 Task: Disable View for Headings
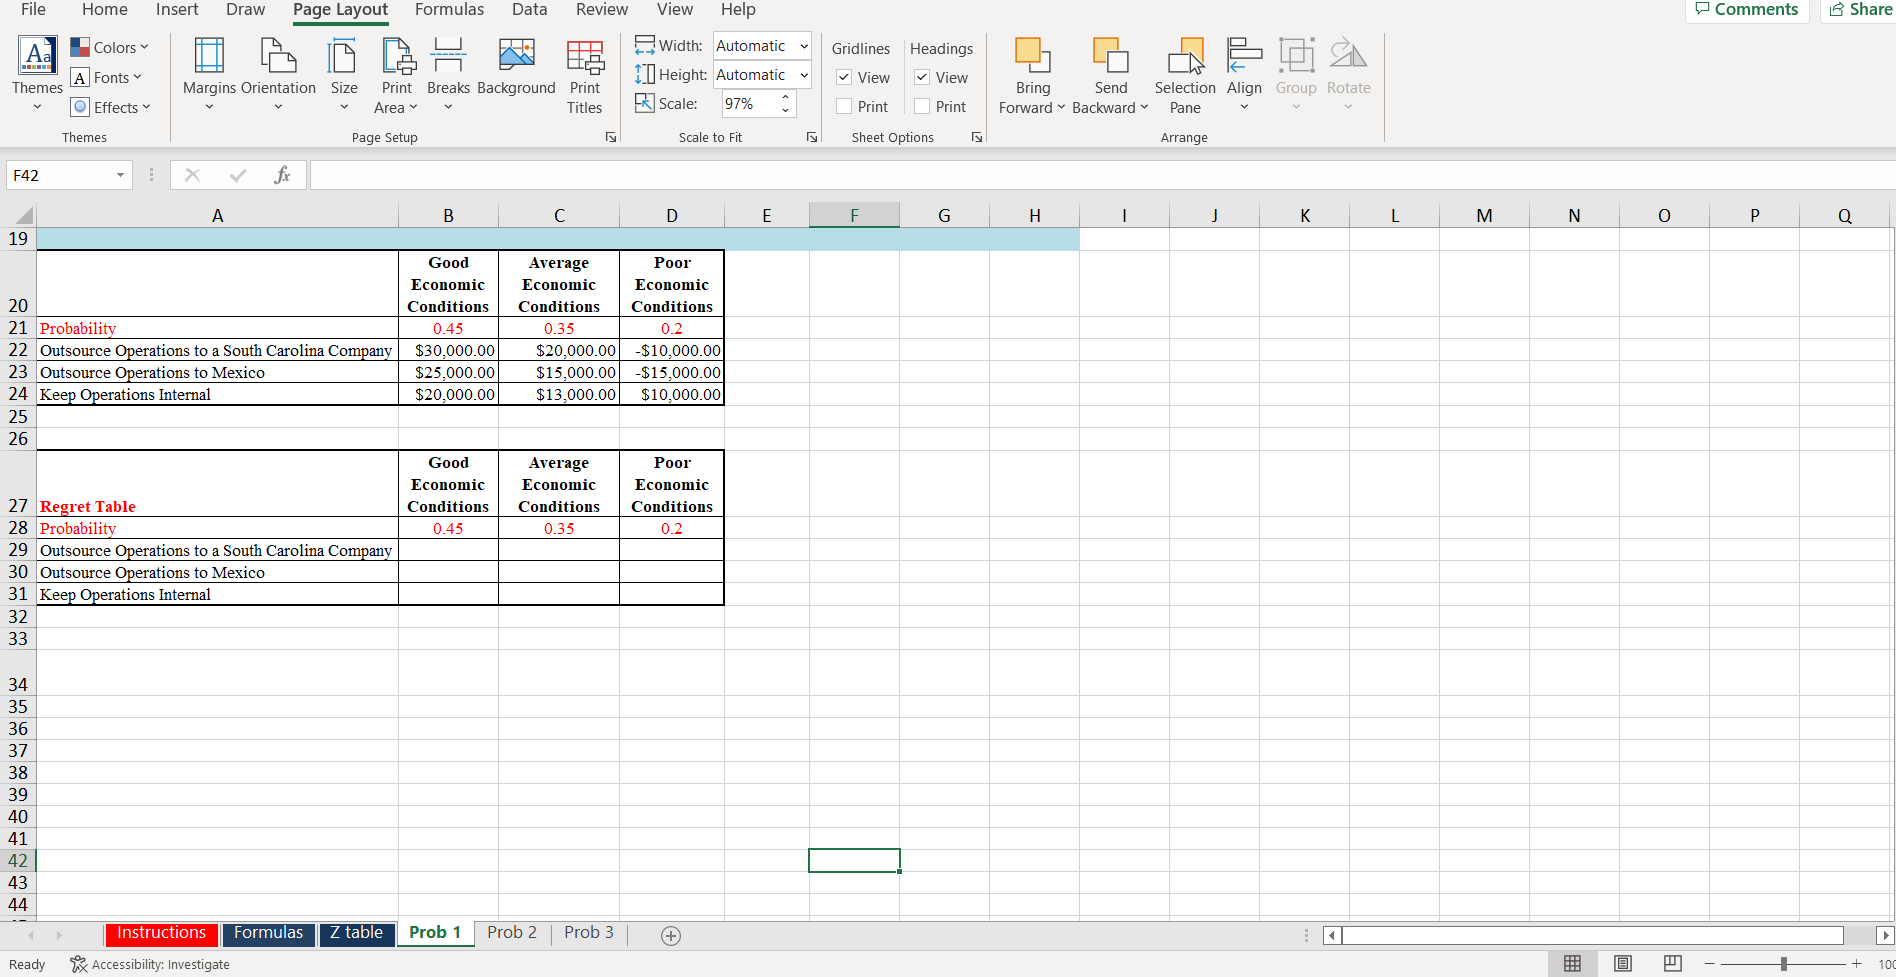[922, 77]
